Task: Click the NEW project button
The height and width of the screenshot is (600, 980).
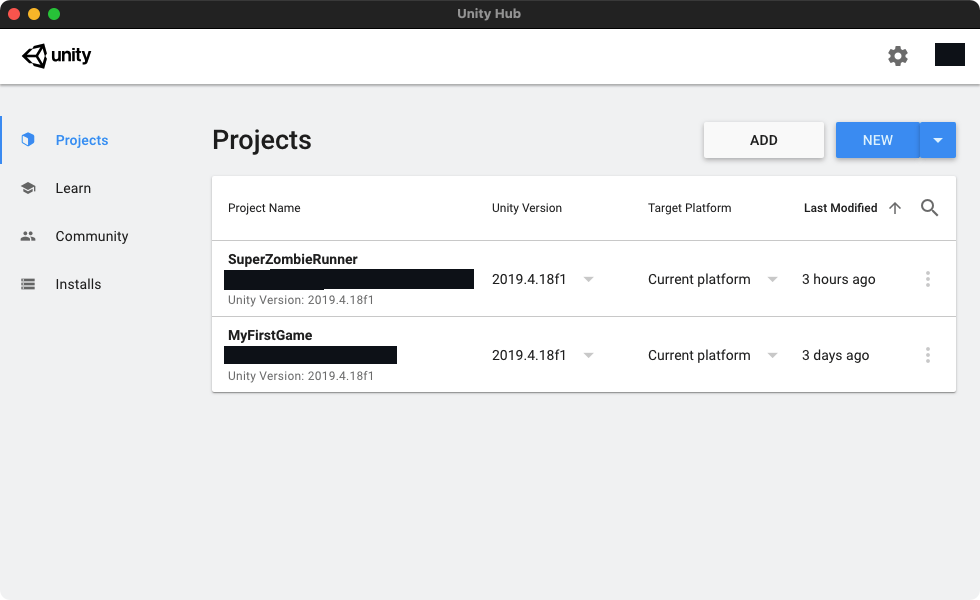Action: point(878,140)
